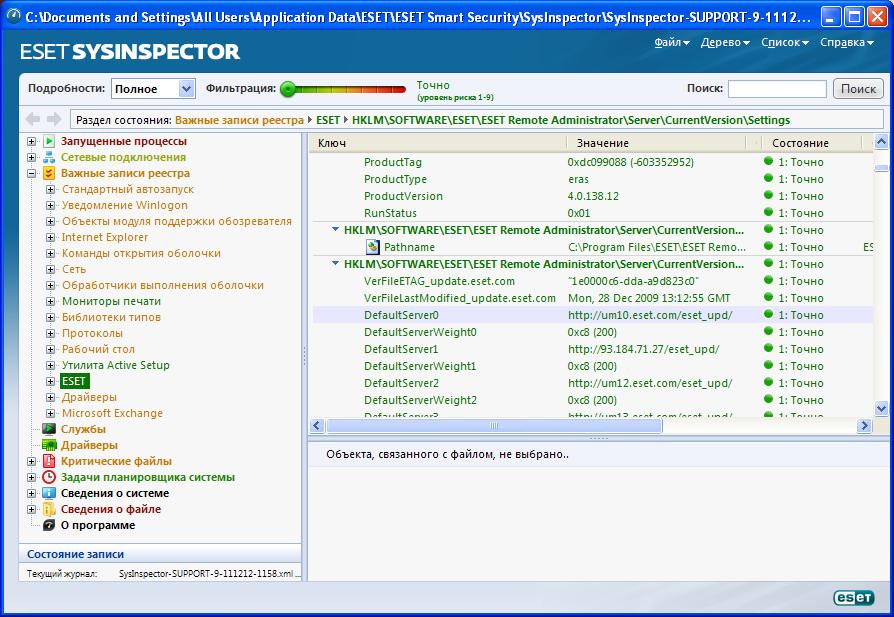
Task: Click the Сведения о файле icon
Action: click(x=49, y=509)
